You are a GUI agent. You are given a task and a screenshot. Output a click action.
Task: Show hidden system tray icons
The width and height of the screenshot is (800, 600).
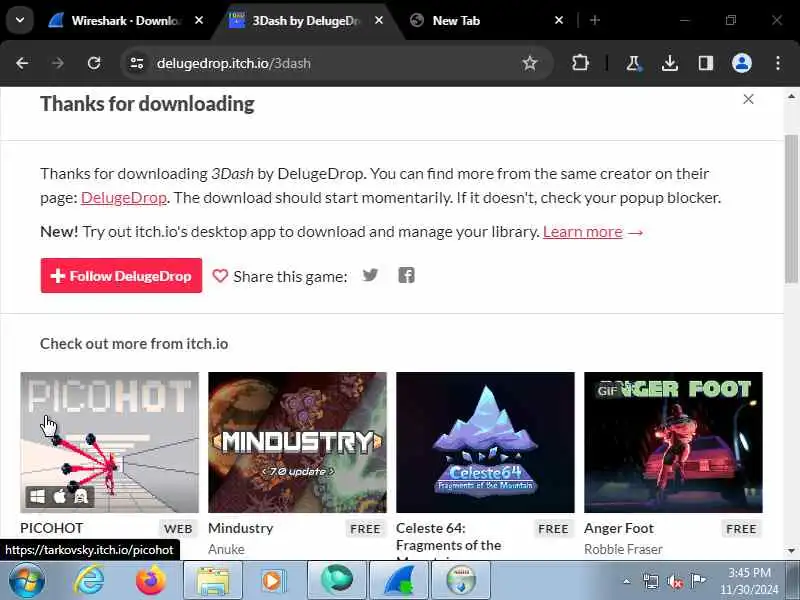click(x=627, y=581)
